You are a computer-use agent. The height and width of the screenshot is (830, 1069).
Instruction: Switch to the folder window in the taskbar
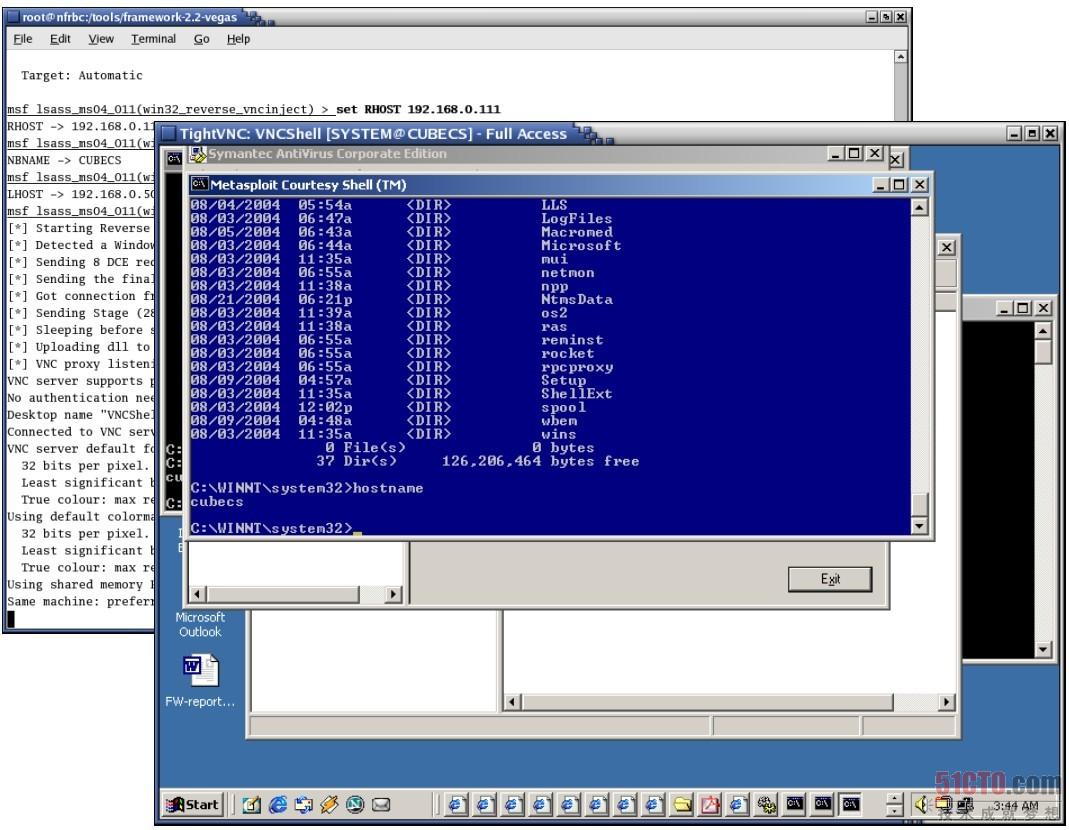coord(682,805)
